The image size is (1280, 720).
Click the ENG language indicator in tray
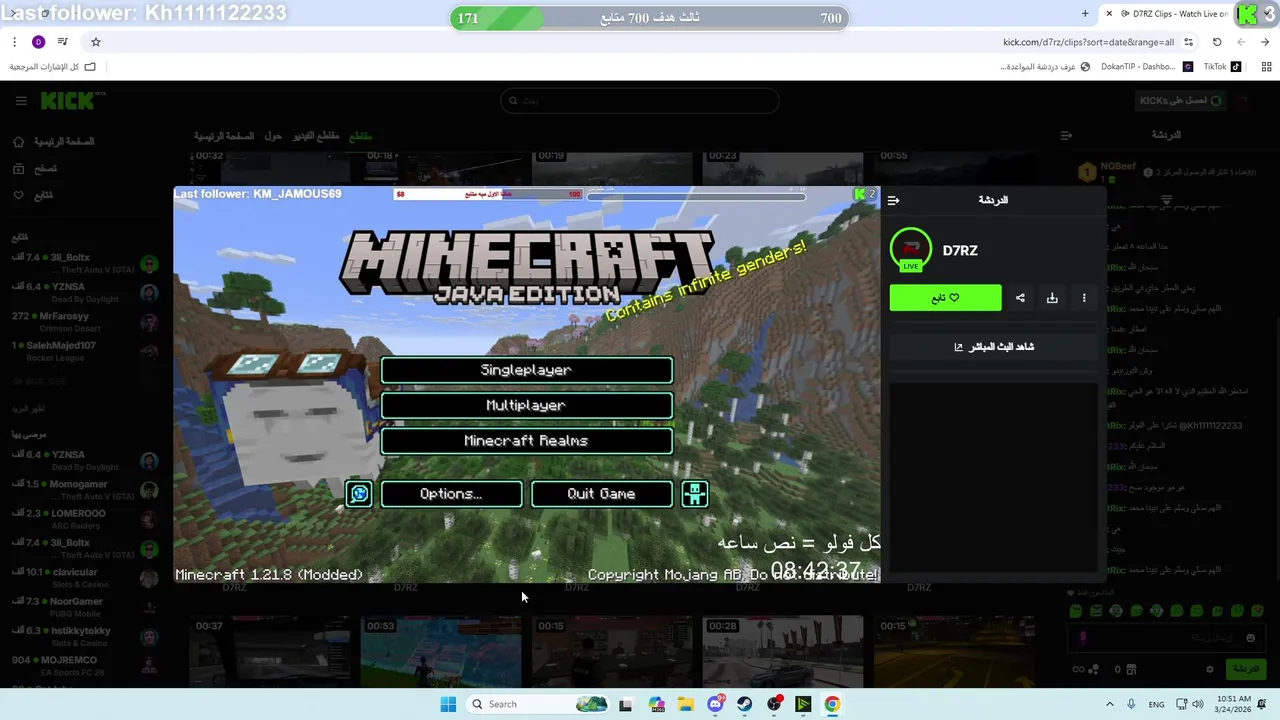coord(1156,704)
